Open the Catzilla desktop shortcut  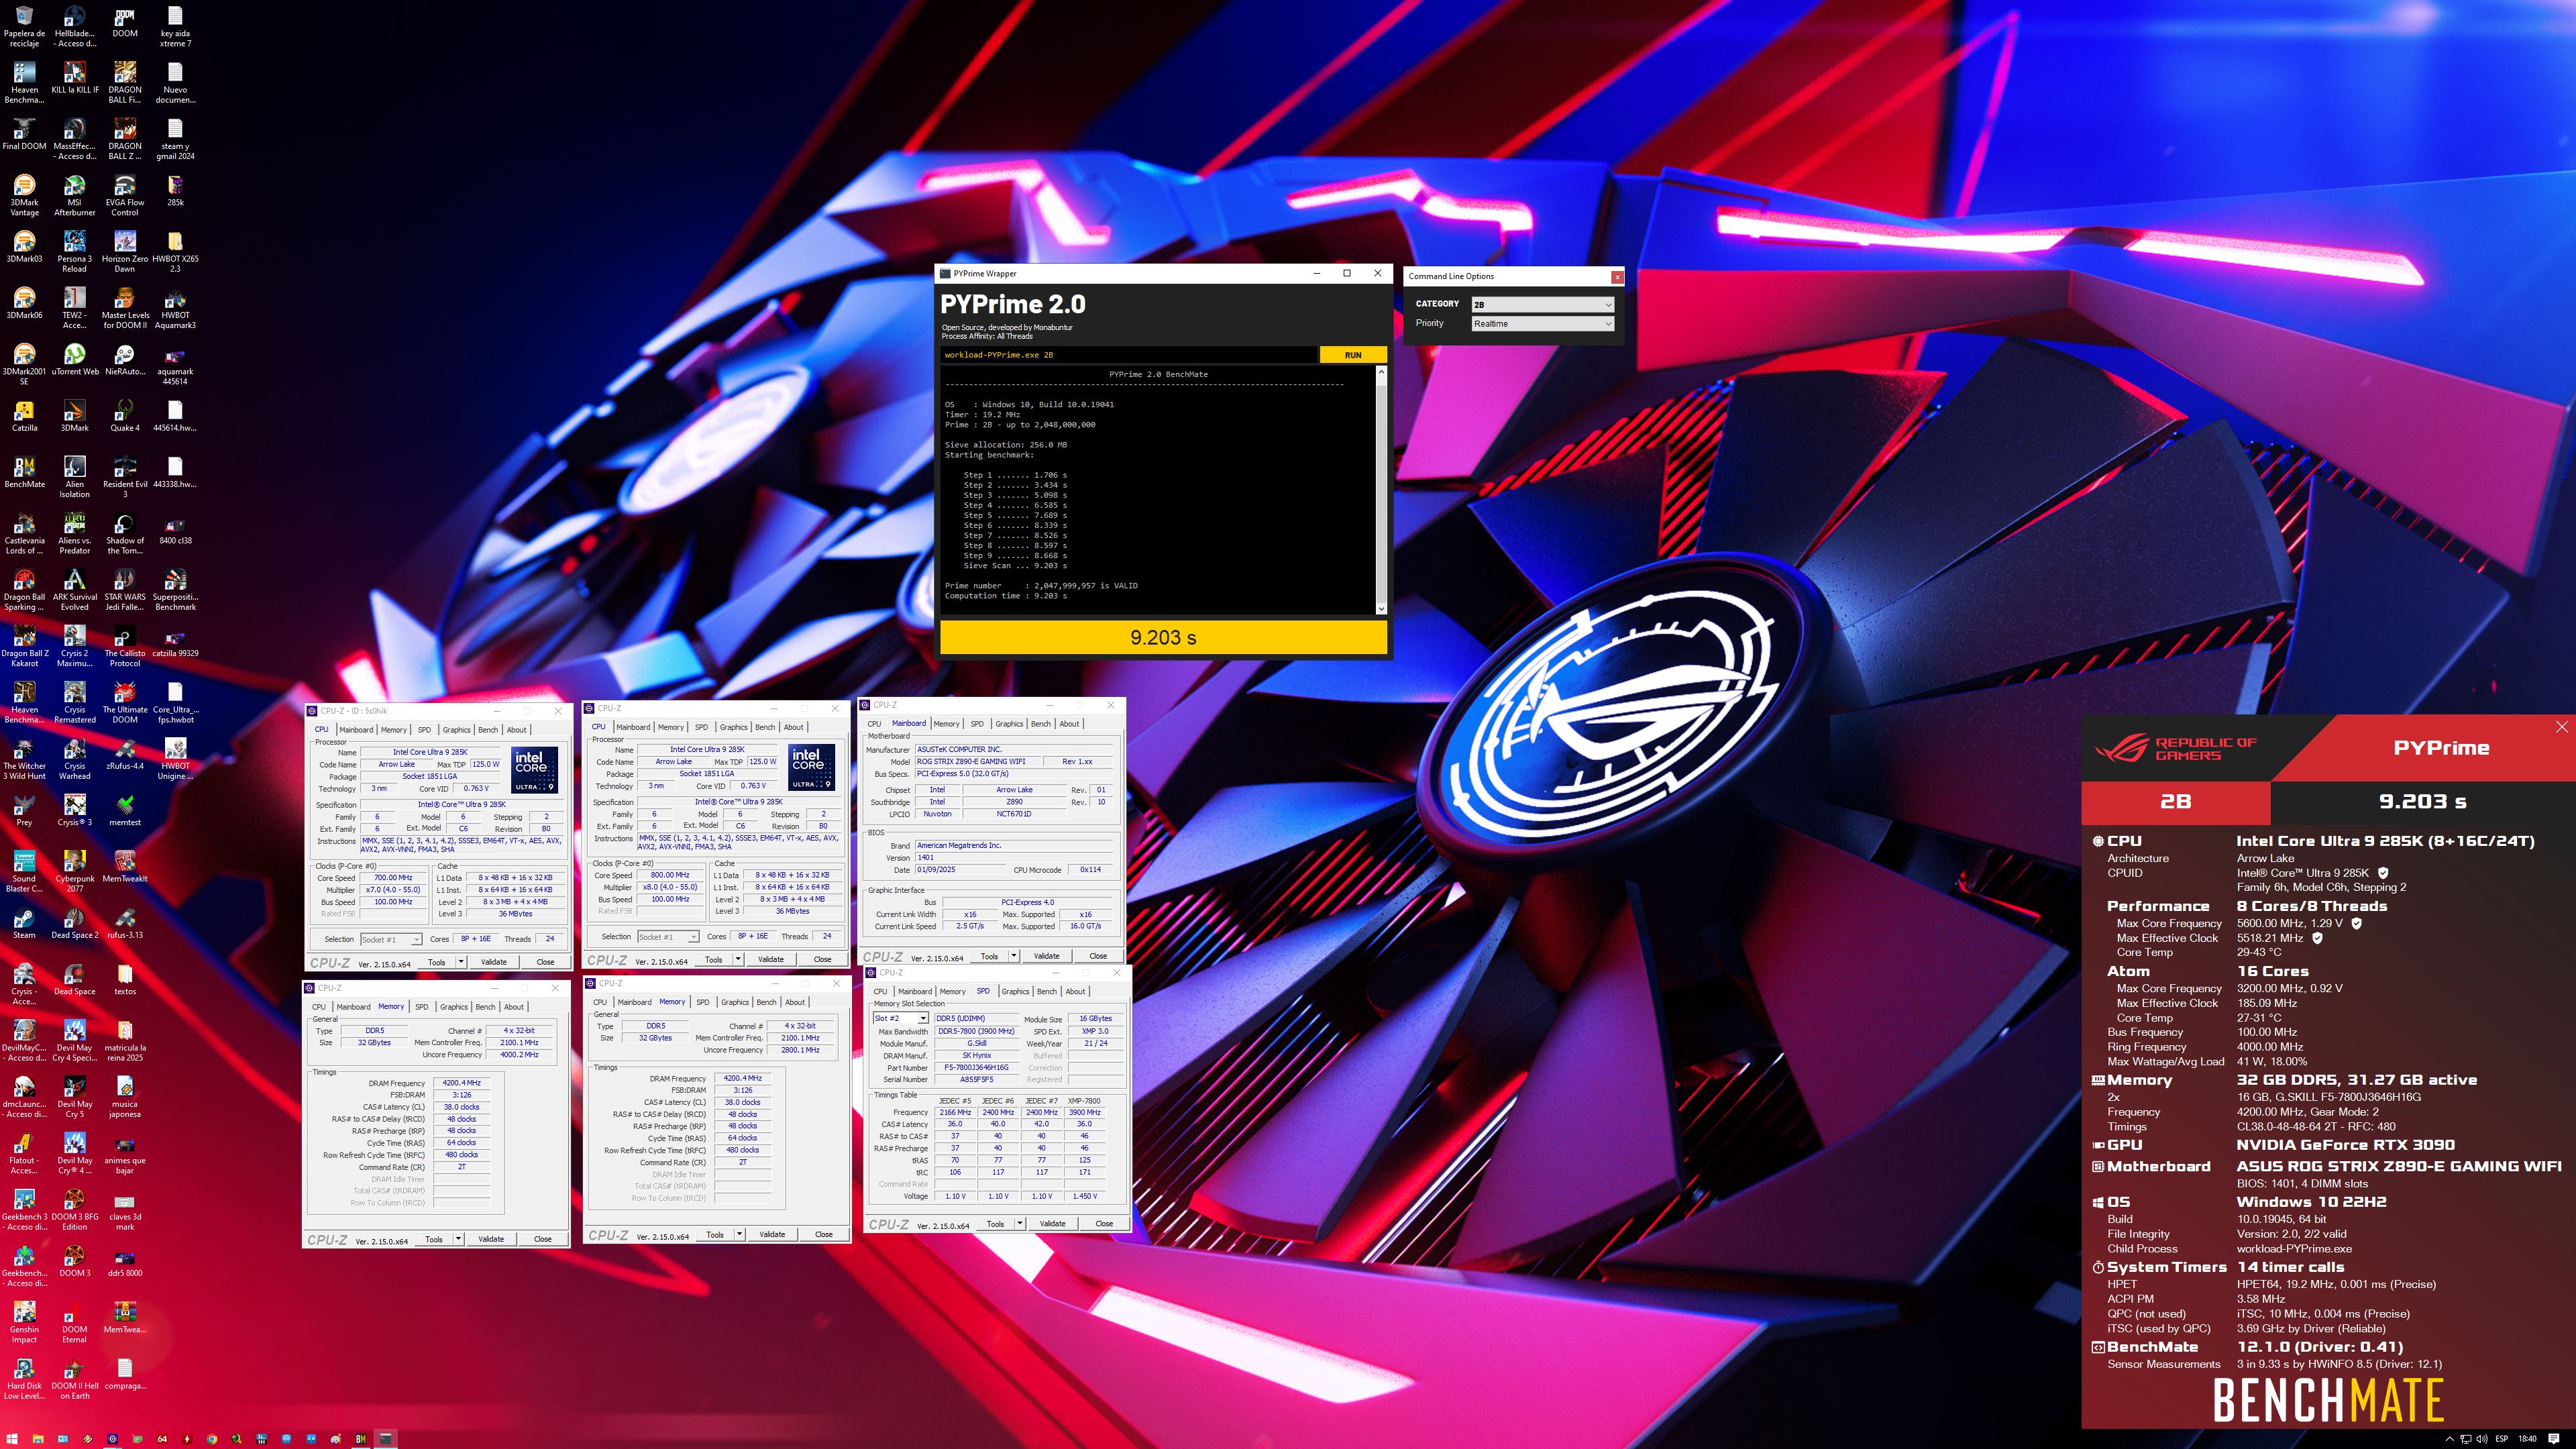point(24,416)
